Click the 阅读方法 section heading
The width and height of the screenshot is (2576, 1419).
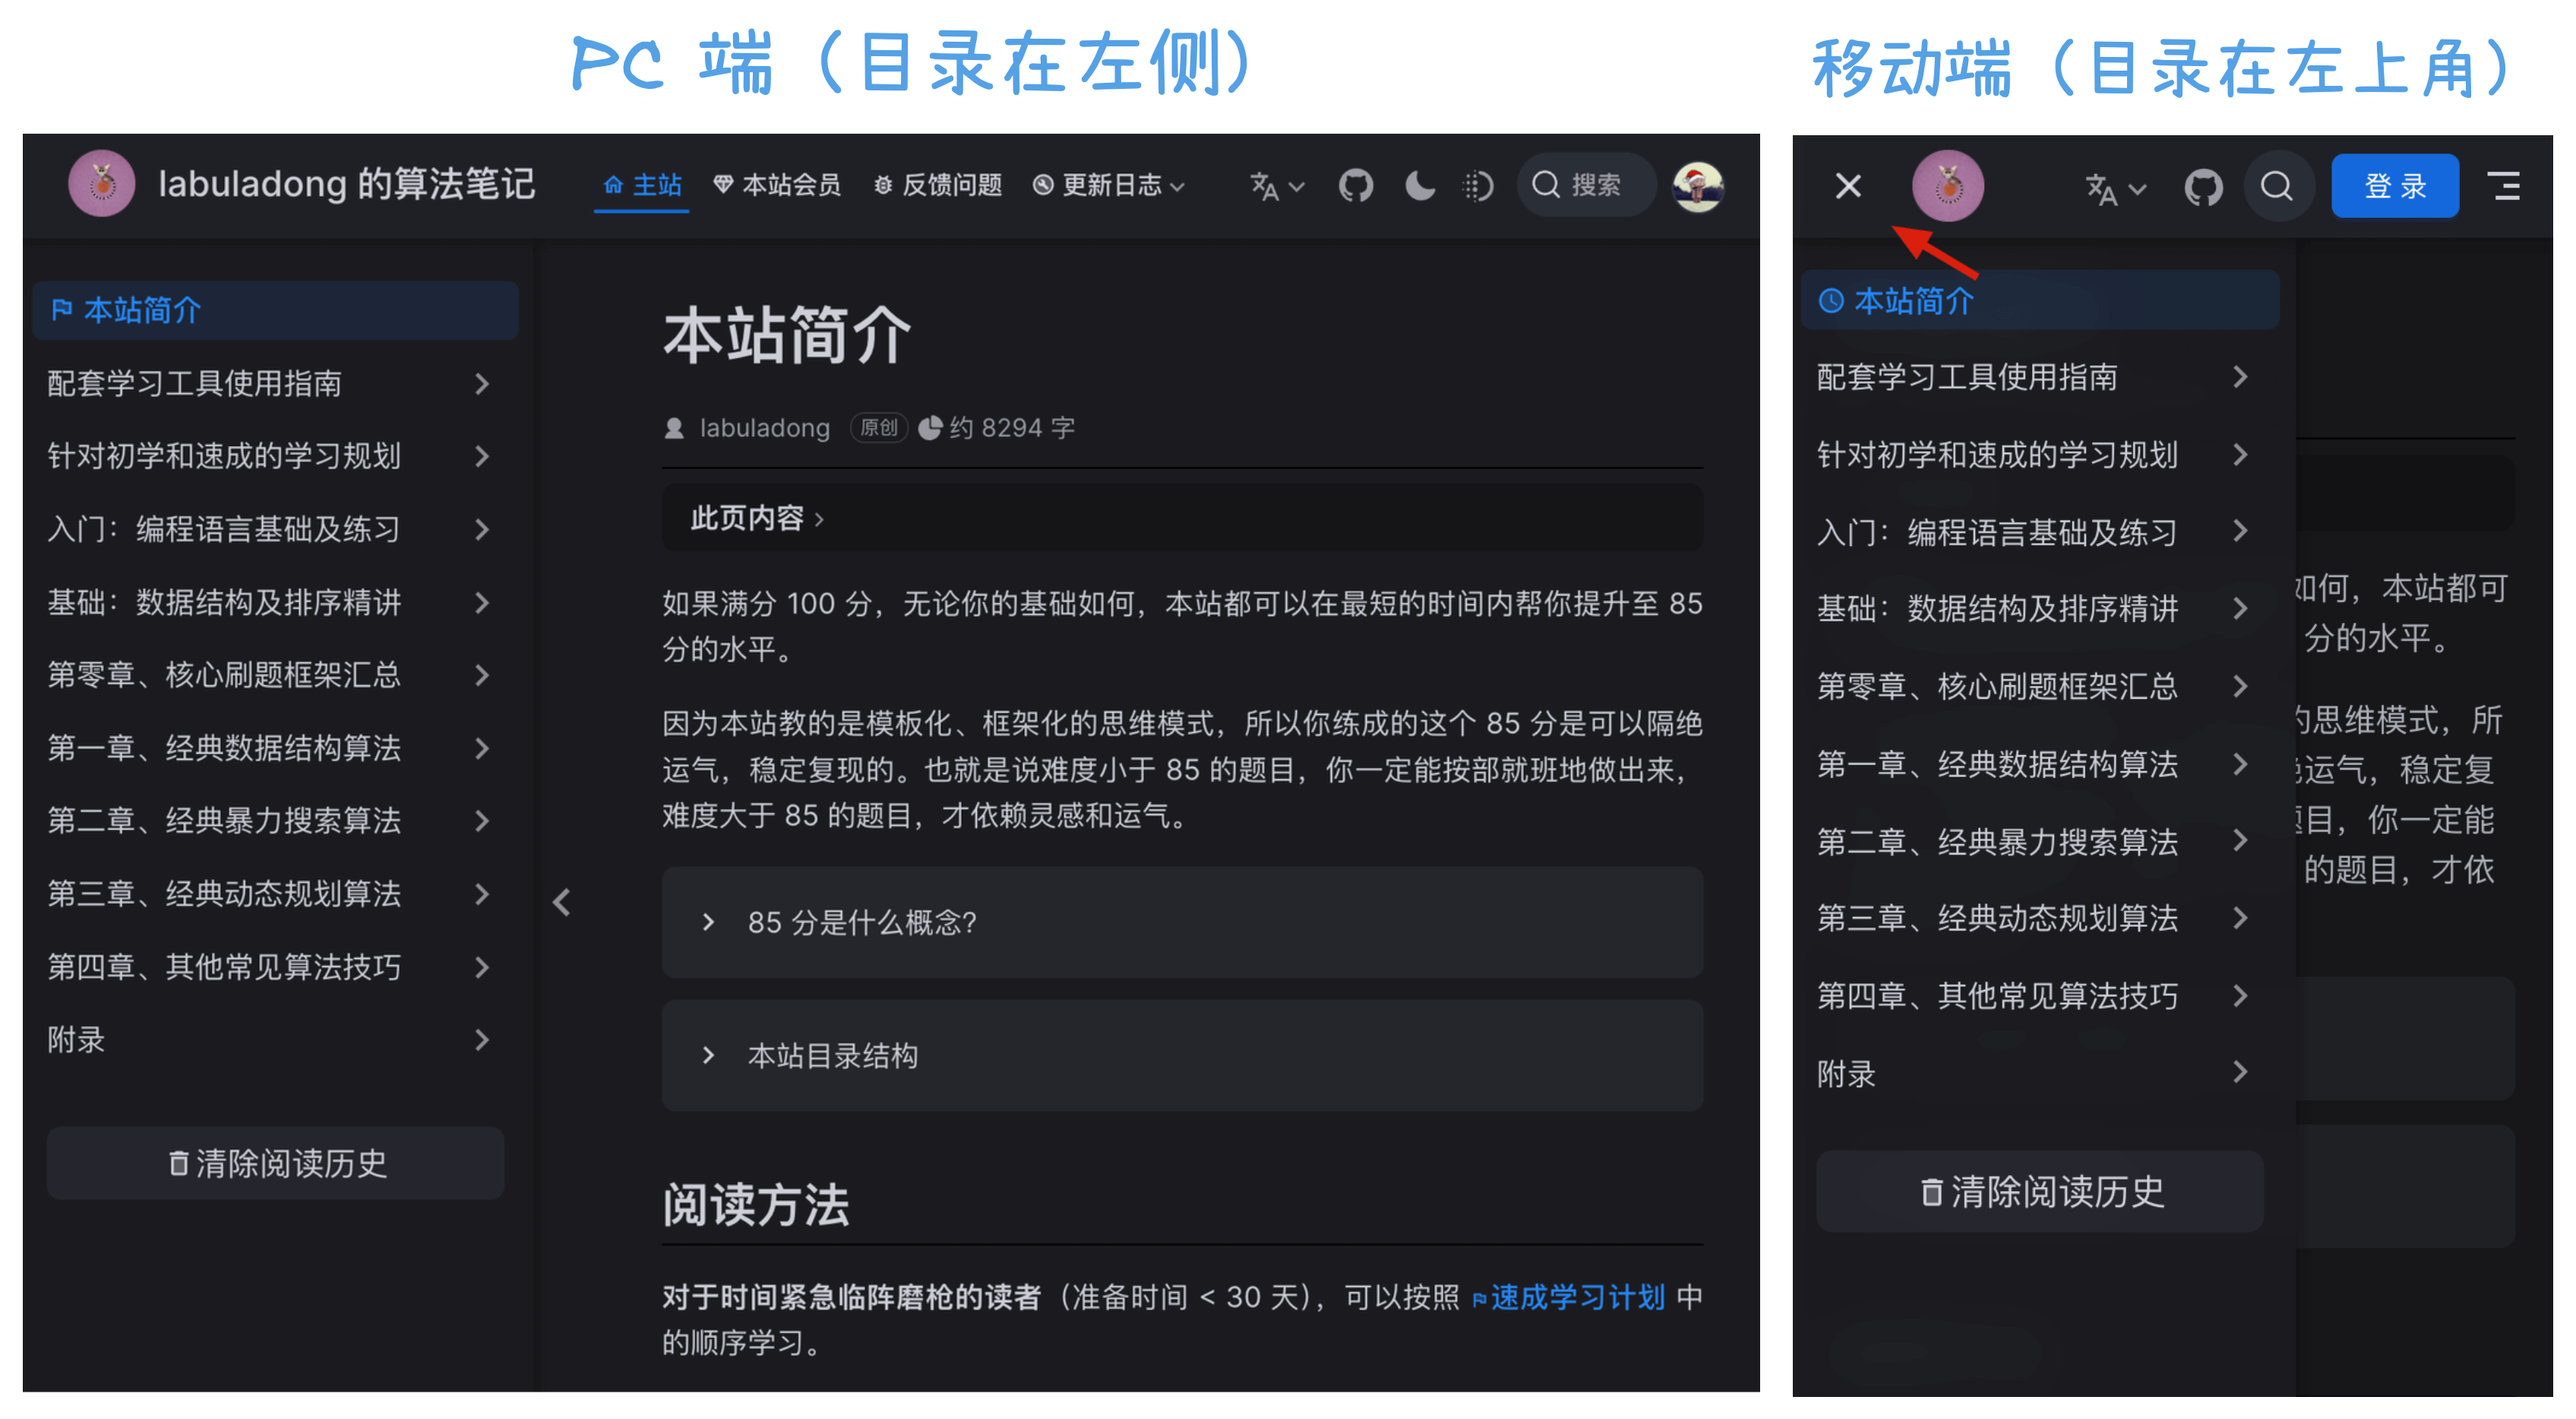(x=755, y=1206)
